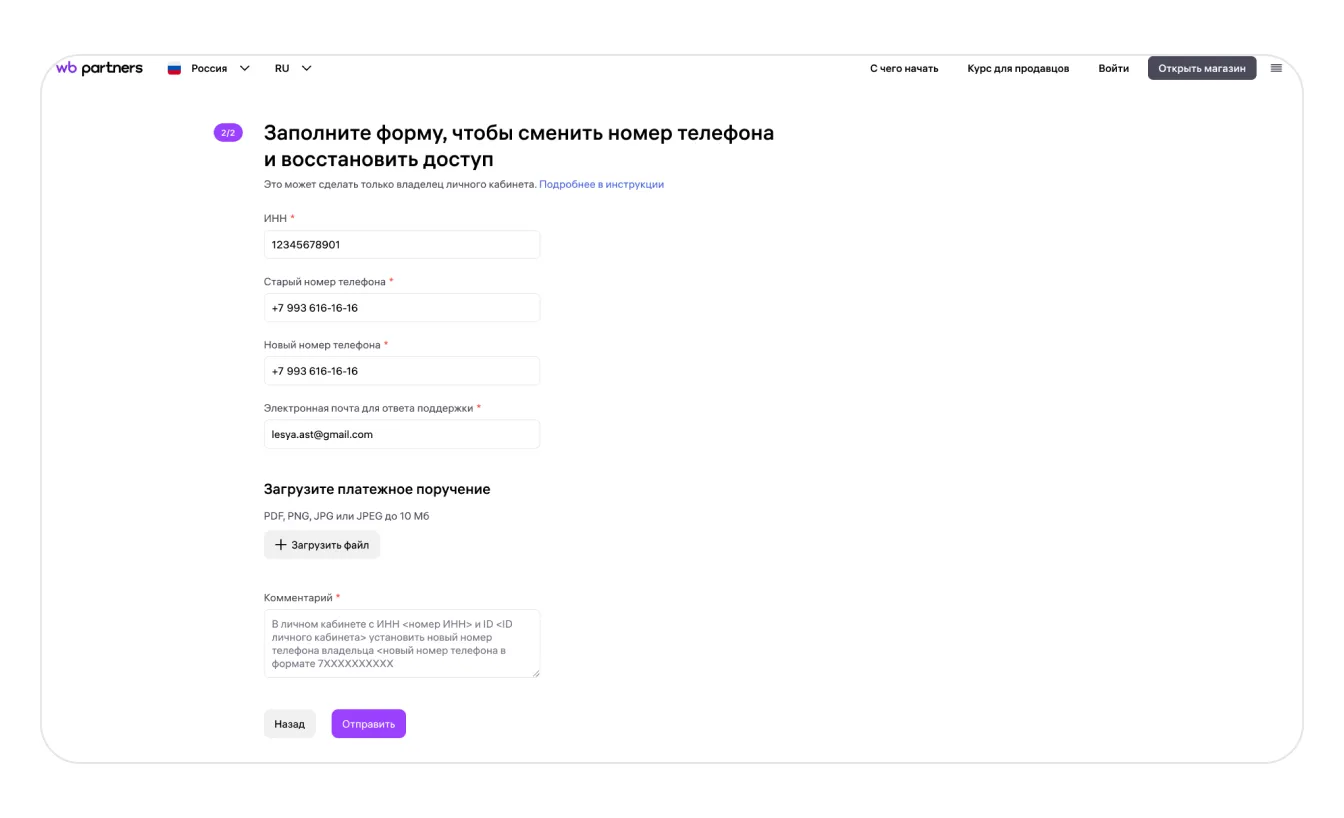Click the «Загрузить файл» button
The height and width of the screenshot is (818, 1344).
322,545
